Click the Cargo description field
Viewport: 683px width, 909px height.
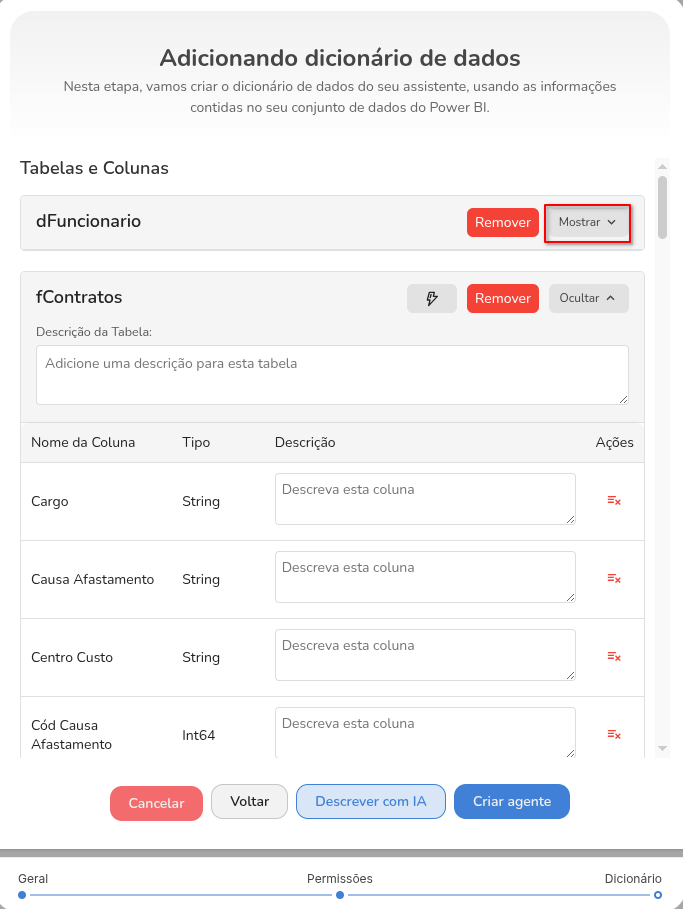(x=425, y=499)
